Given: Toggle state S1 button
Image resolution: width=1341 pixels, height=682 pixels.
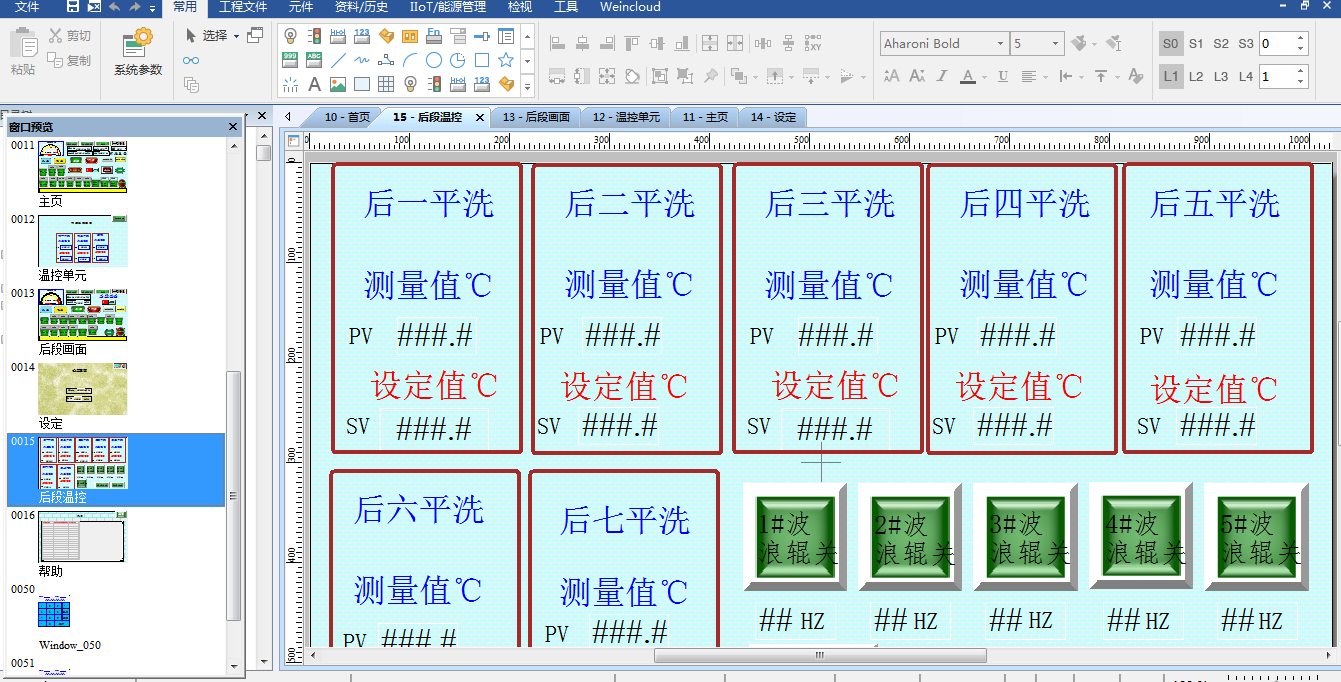Looking at the screenshot, I should 1196,44.
